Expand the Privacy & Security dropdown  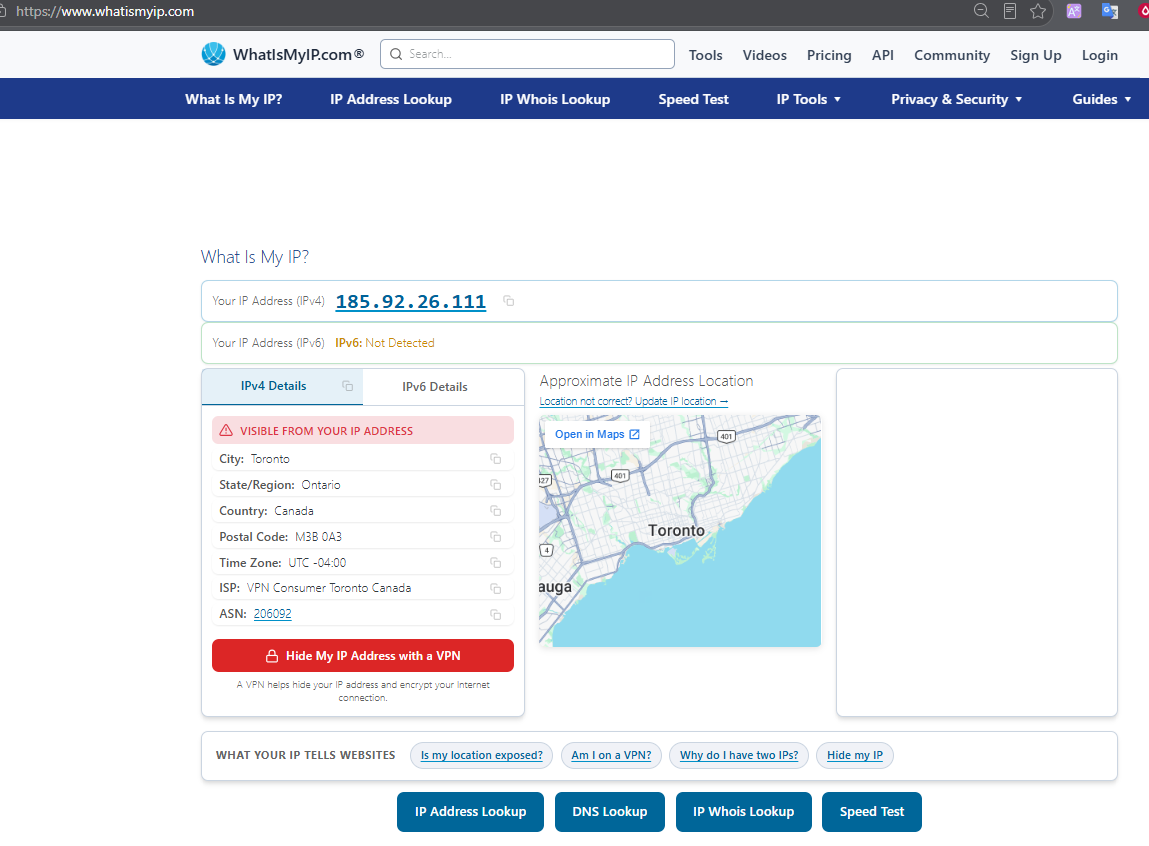click(x=956, y=99)
